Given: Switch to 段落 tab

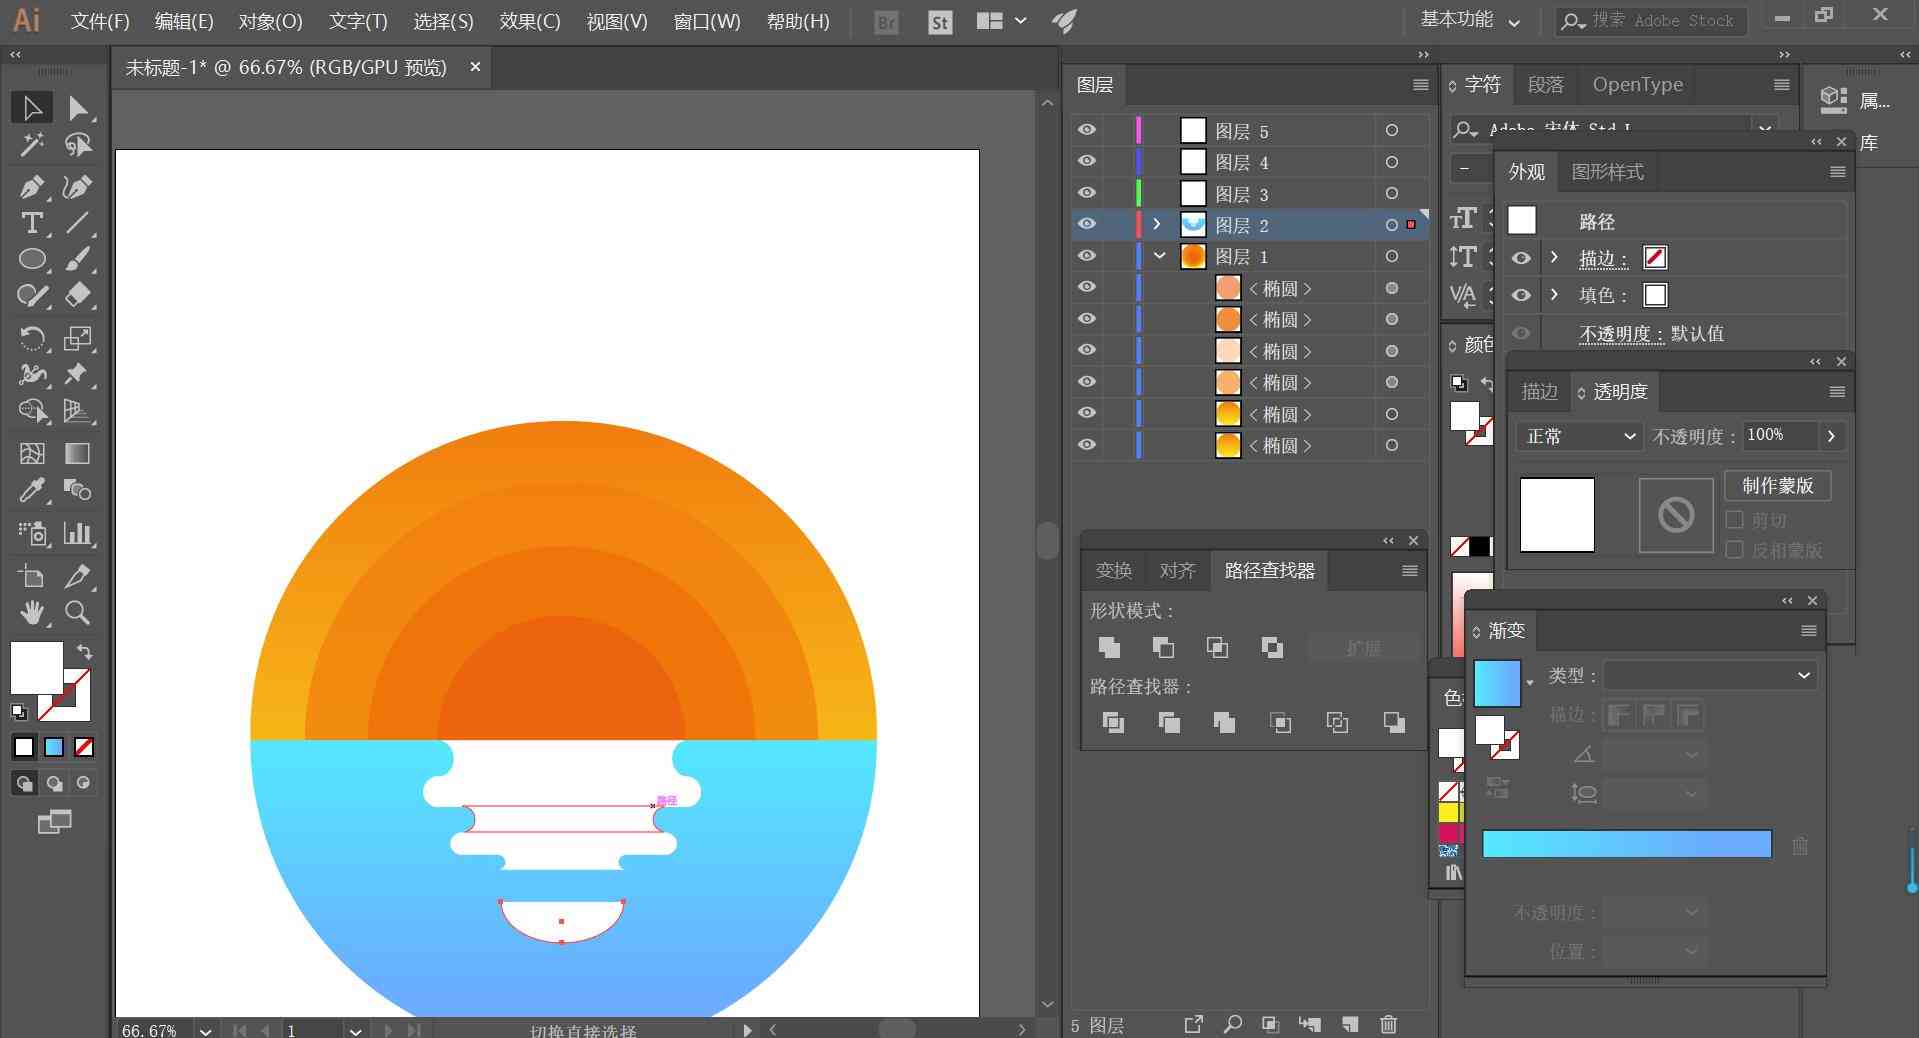Looking at the screenshot, I should pos(1545,85).
